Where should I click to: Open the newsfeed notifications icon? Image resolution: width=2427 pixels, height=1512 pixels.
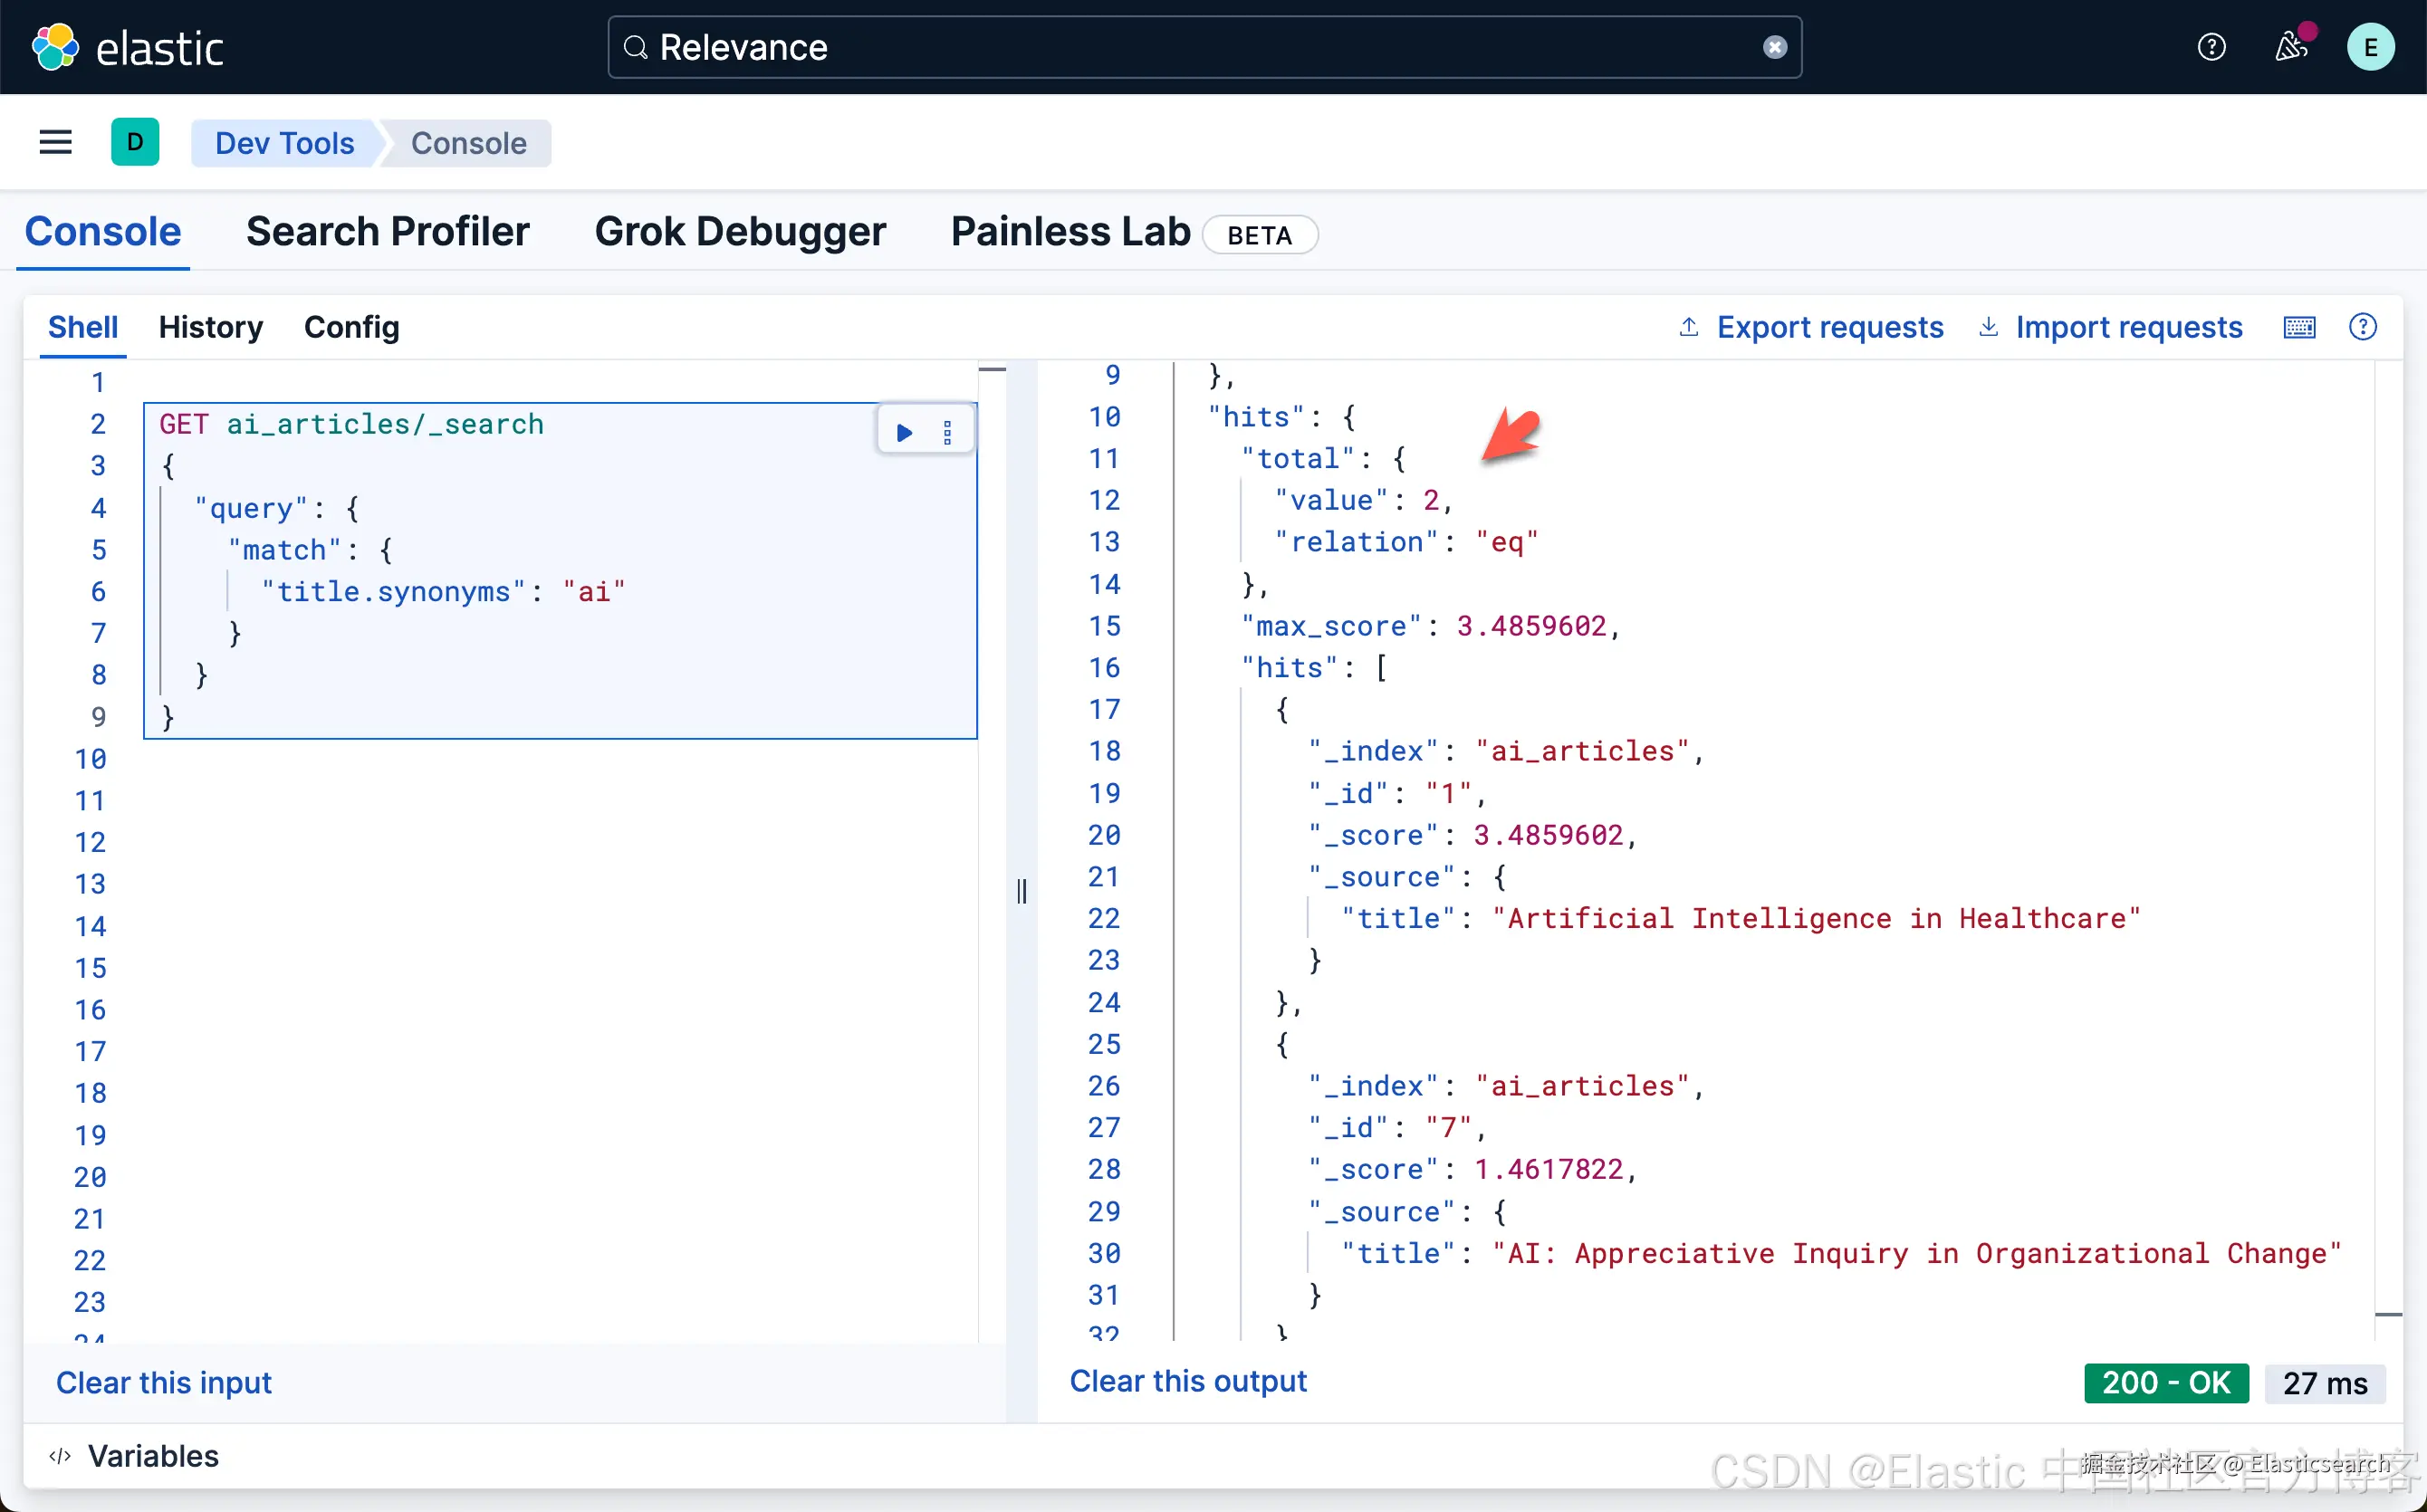pyautogui.click(x=2290, y=47)
